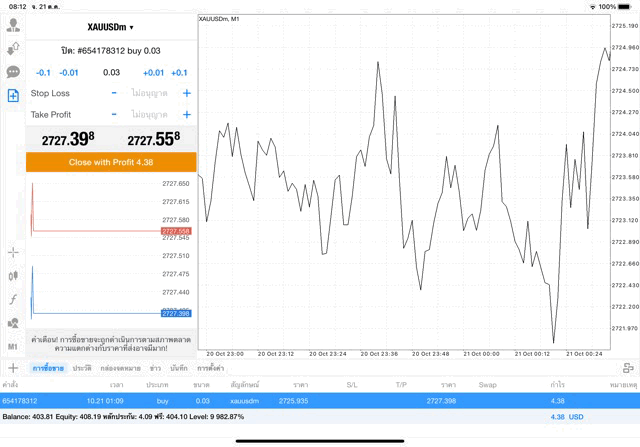The height and width of the screenshot is (447, 640).
Task: Add 0.1 to lot volume
Action: [179, 72]
